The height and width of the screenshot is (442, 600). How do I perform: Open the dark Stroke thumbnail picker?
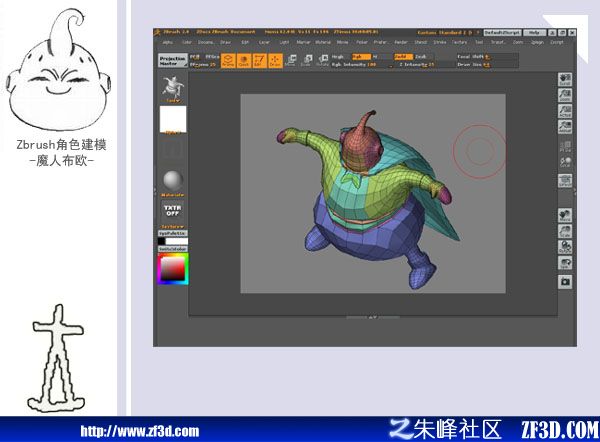[x=173, y=149]
